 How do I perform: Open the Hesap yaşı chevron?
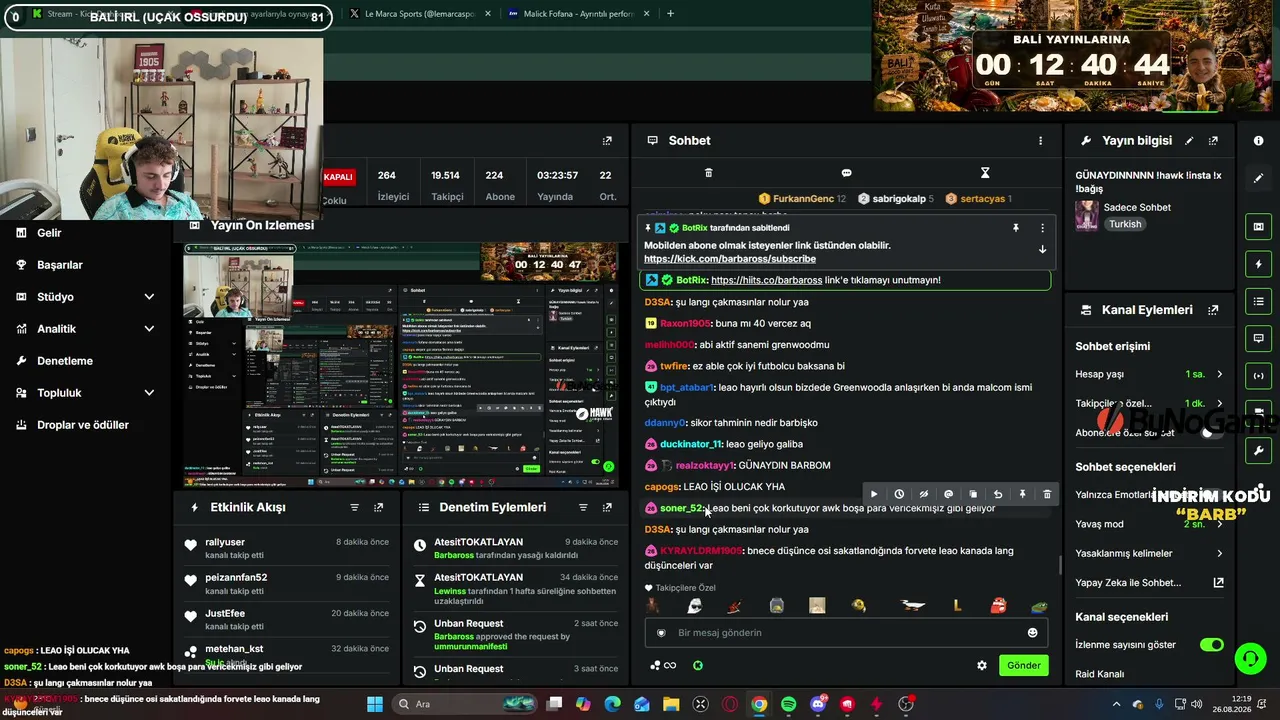(1219, 374)
